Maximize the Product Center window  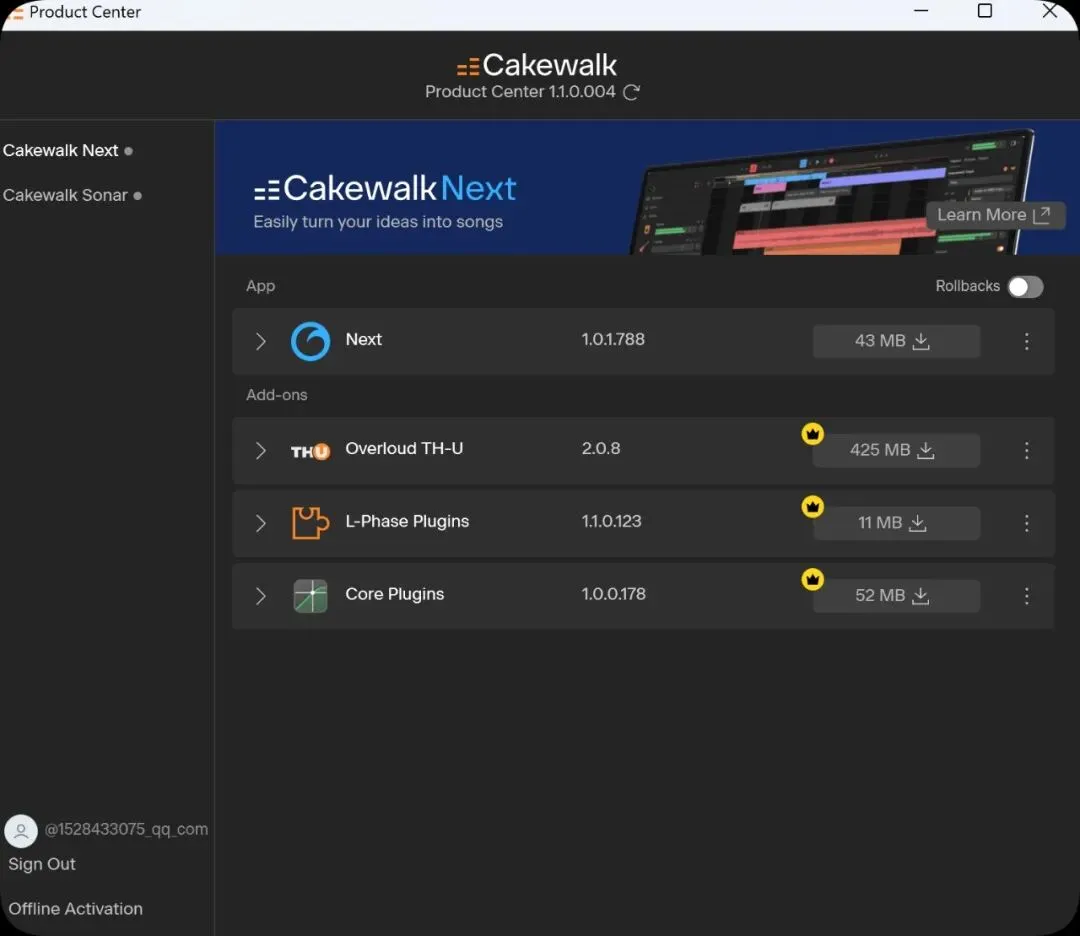985,10
